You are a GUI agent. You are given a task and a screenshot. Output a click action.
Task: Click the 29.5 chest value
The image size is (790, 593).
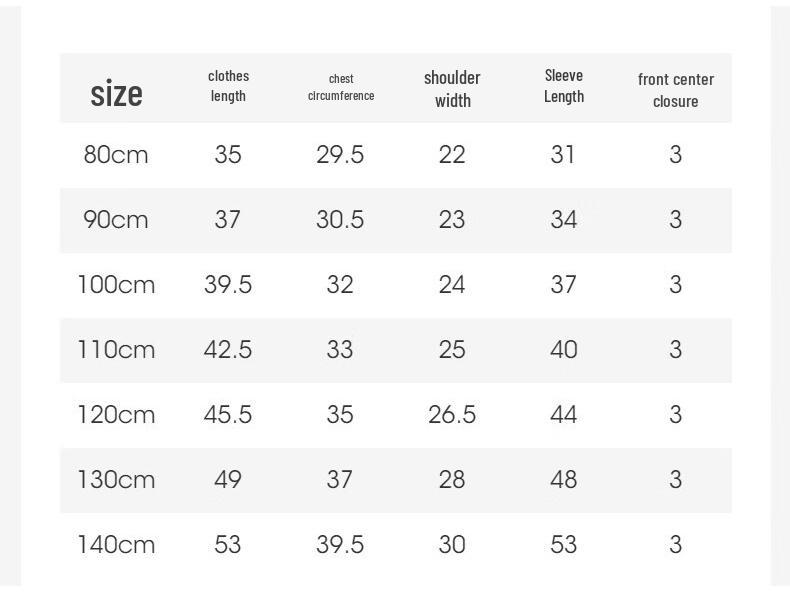coord(340,155)
